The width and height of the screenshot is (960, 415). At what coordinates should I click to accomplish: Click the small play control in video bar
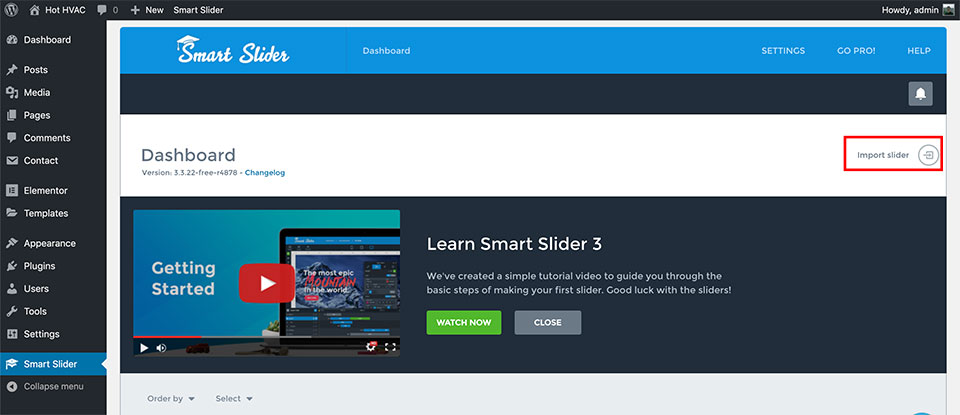point(144,348)
